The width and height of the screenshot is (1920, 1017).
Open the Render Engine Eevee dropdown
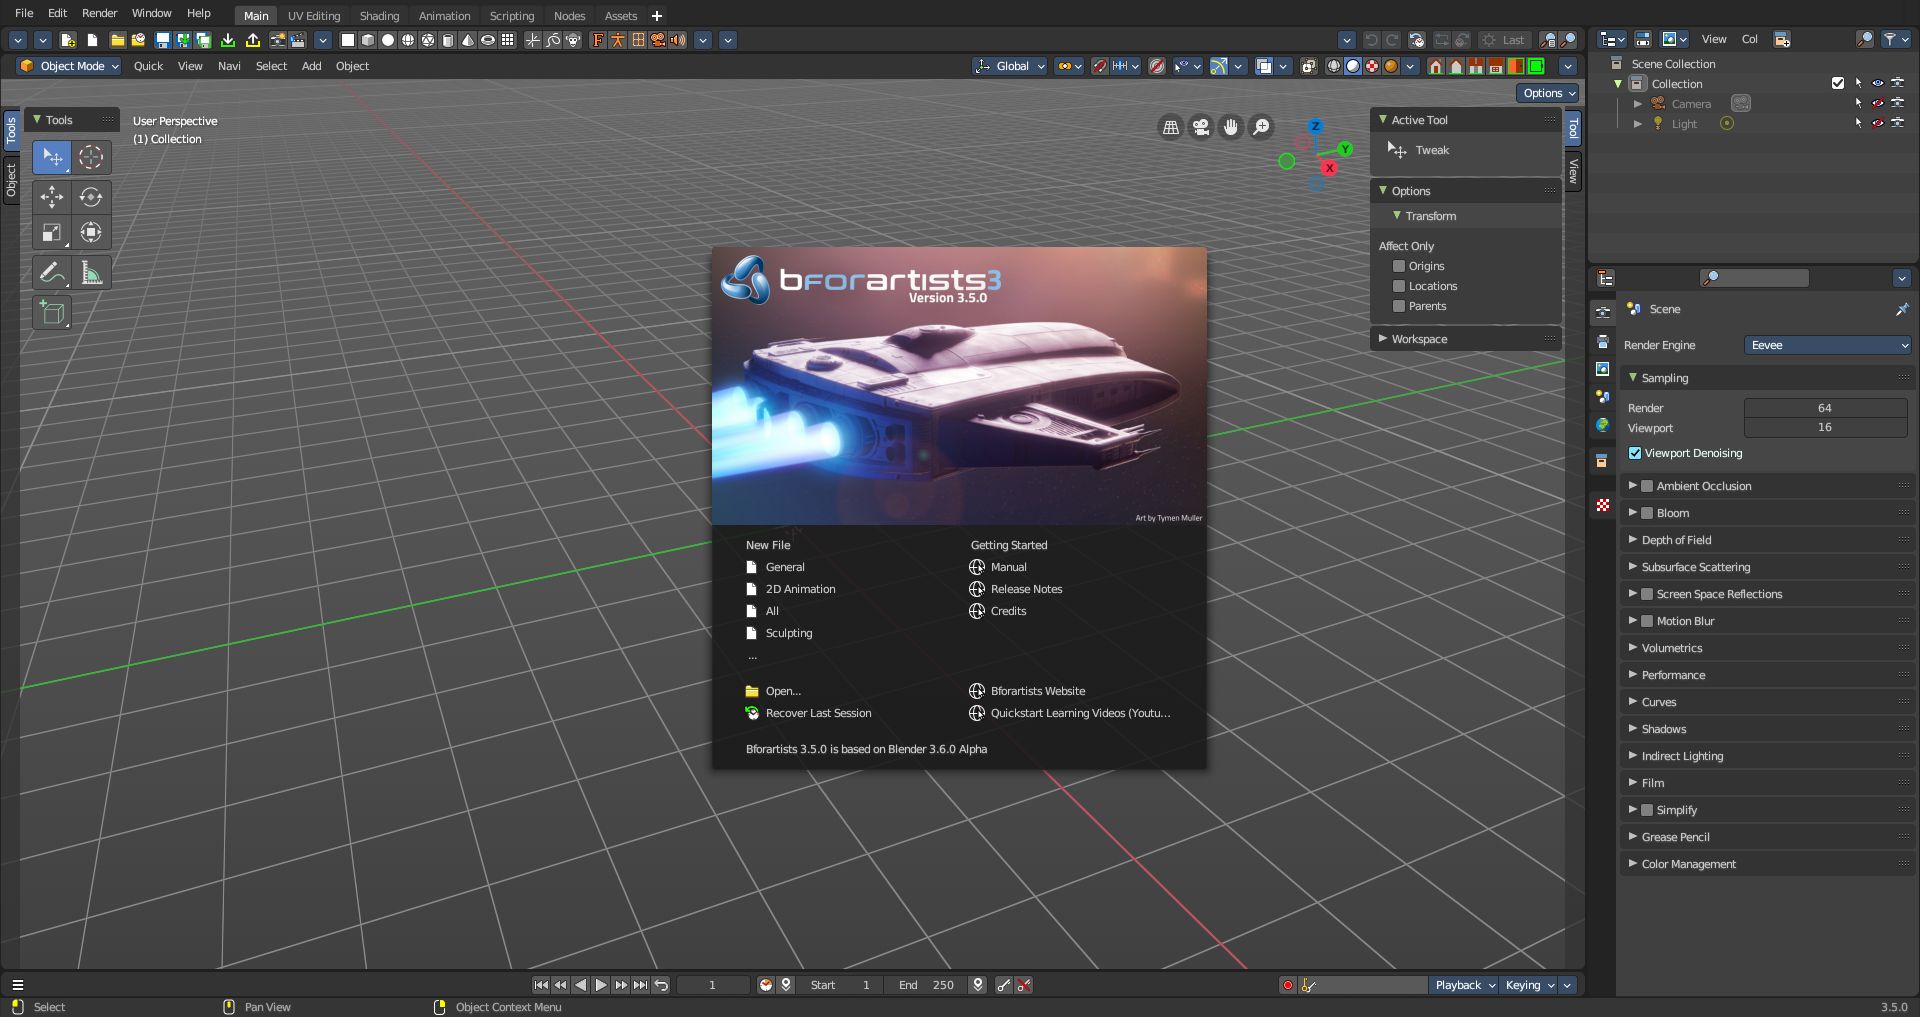tap(1827, 345)
